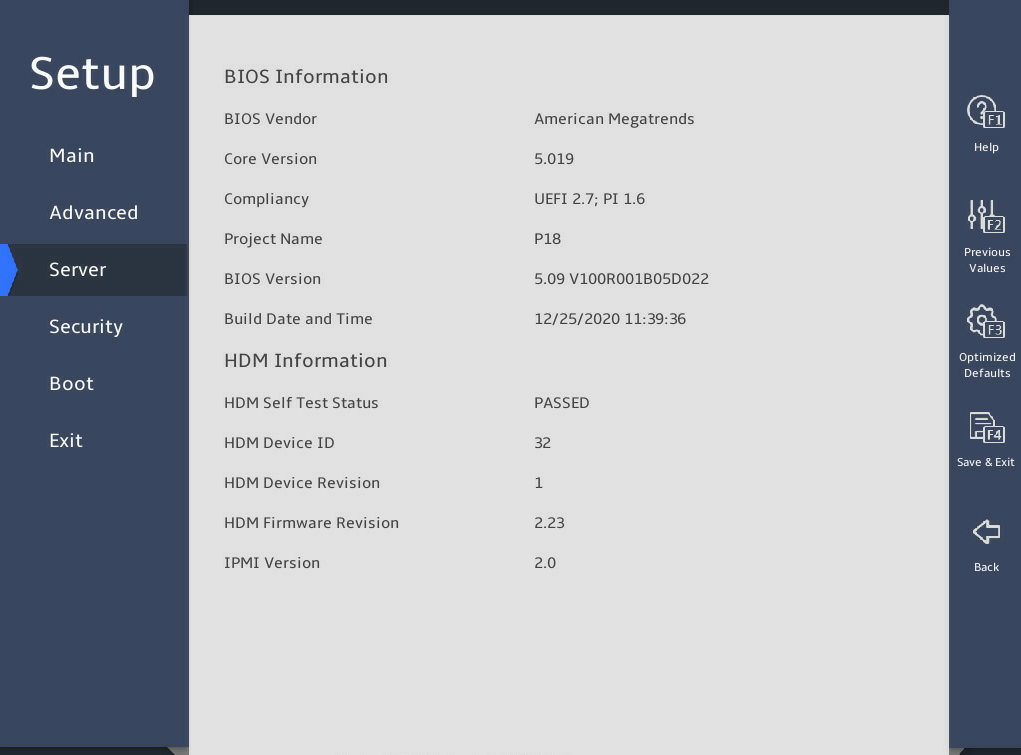Select the Project Name label
The image size is (1021, 755).
coord(273,239)
